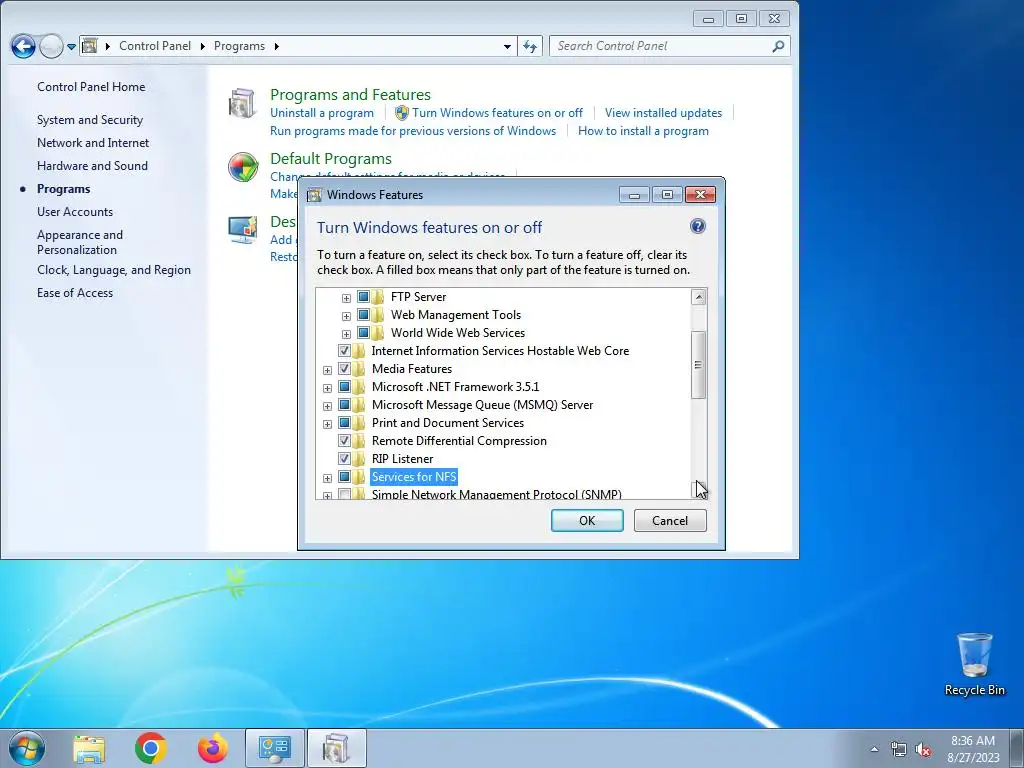Toggle the Services for NFS checkbox
The image size is (1024, 768).
click(x=344, y=477)
